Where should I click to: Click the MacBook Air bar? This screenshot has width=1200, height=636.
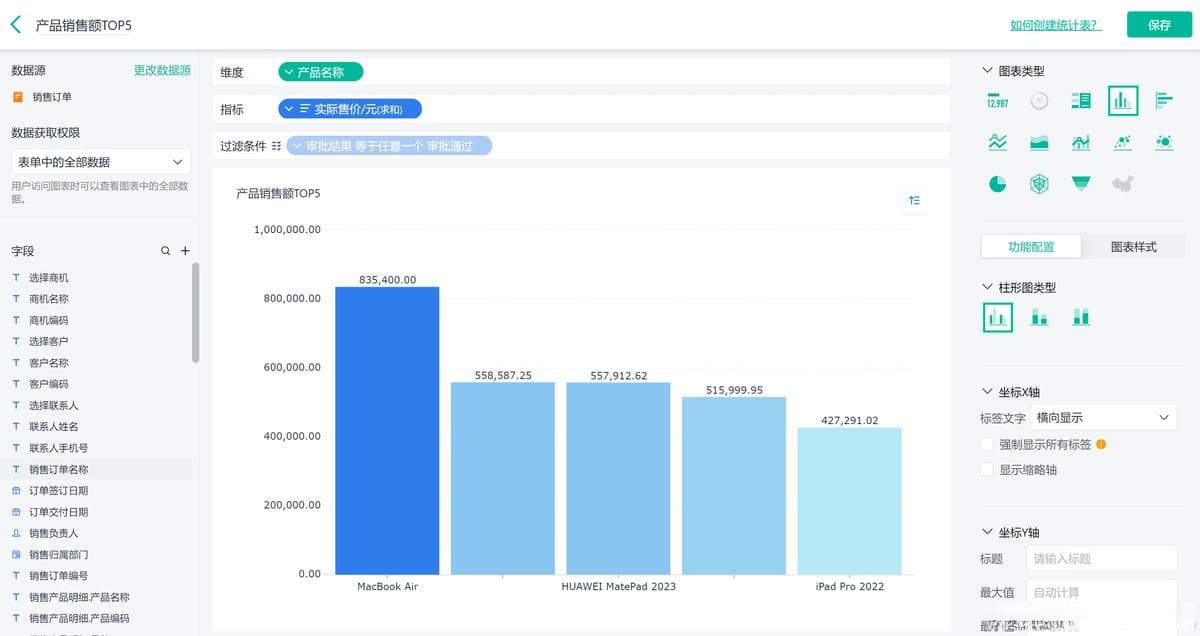387,430
